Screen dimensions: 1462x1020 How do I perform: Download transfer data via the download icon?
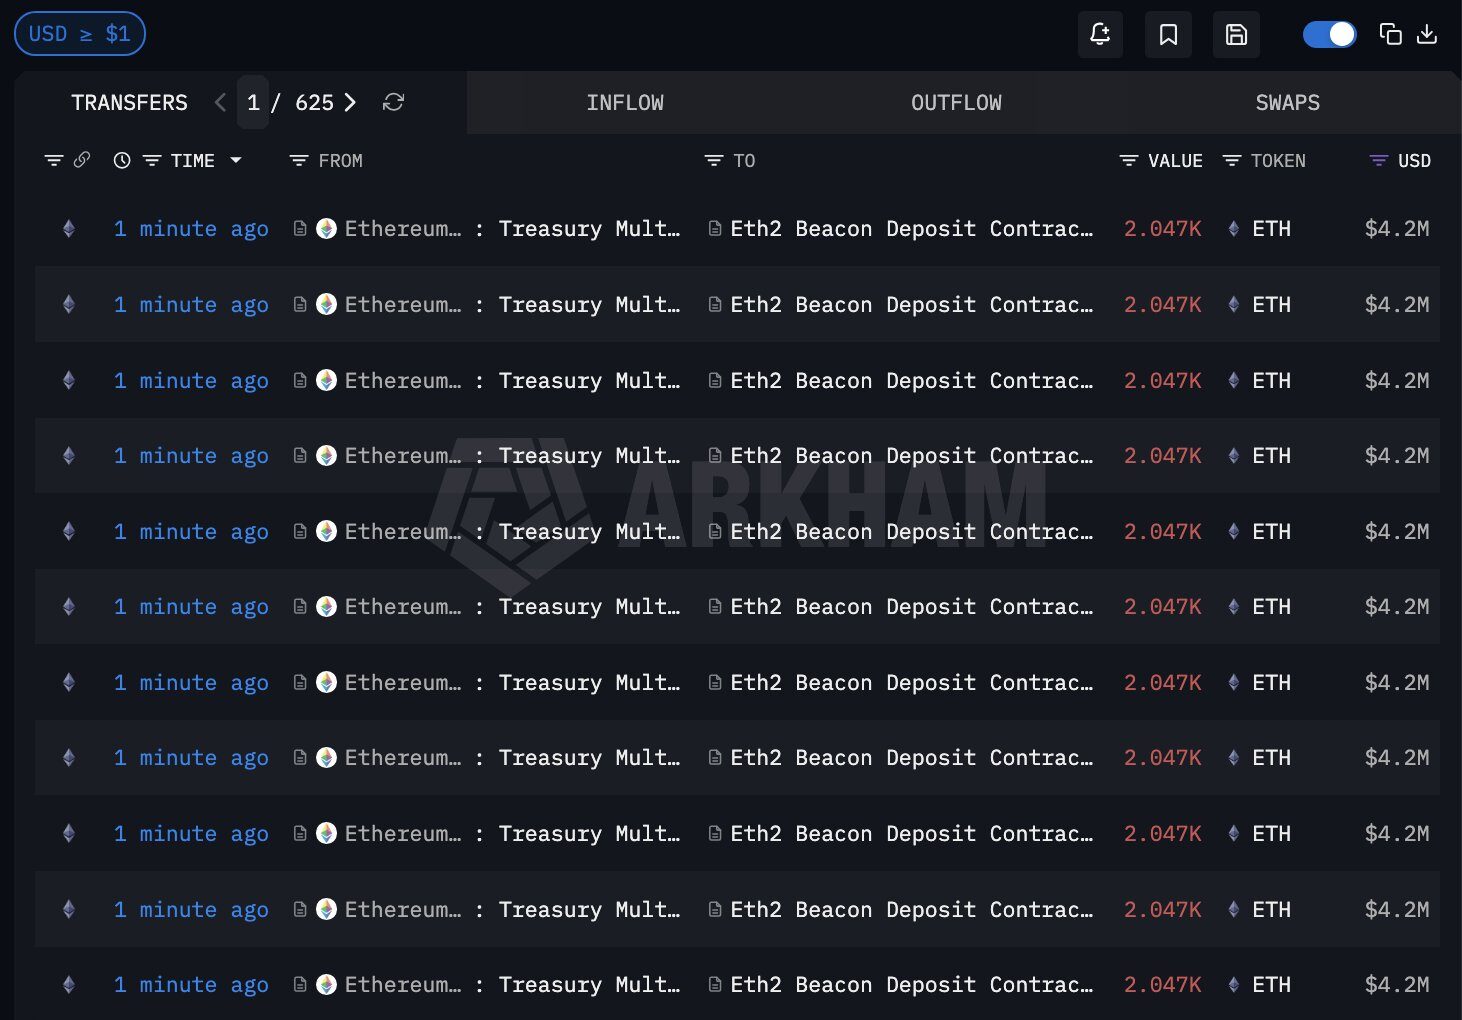coord(1427,33)
